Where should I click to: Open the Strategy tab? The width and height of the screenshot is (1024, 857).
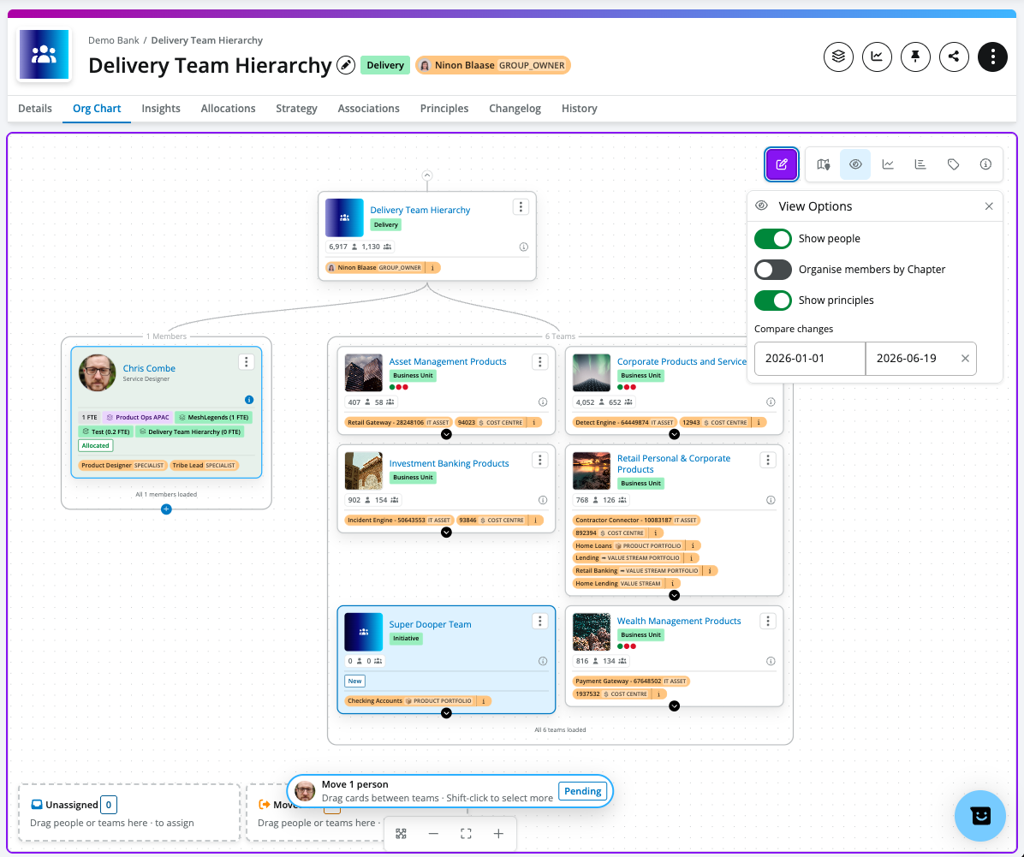[296, 108]
